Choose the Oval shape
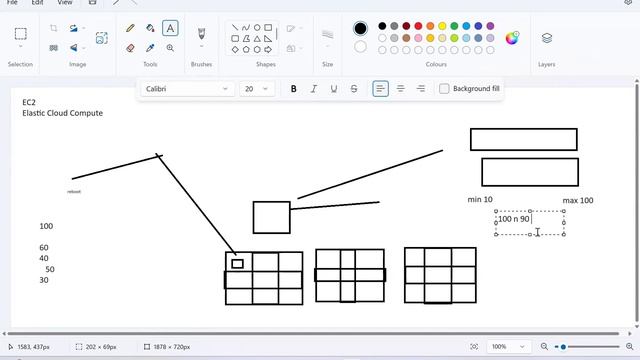 257,27
